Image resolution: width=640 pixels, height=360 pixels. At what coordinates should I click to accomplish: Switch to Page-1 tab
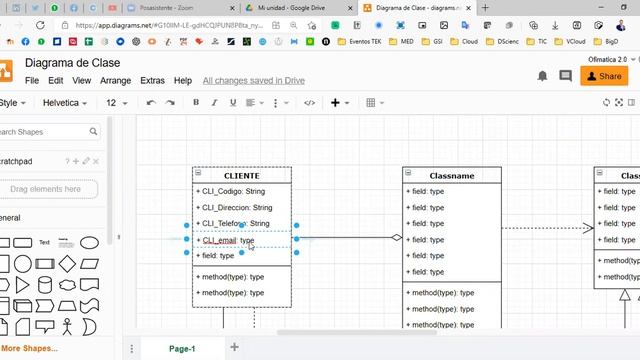182,349
